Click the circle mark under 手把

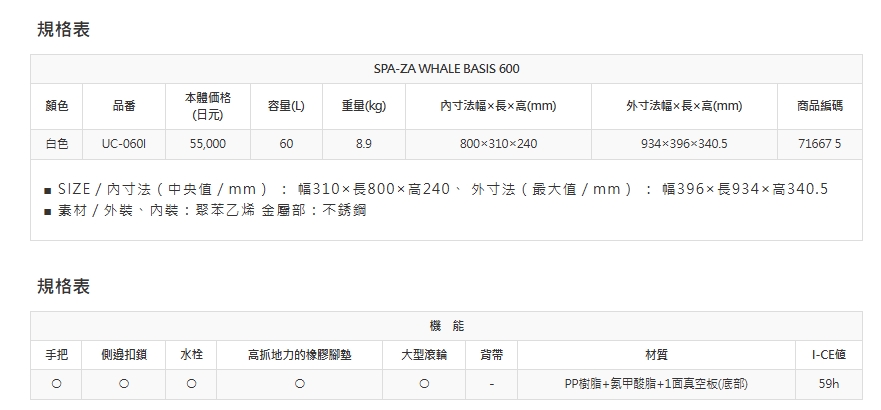[x=57, y=384]
